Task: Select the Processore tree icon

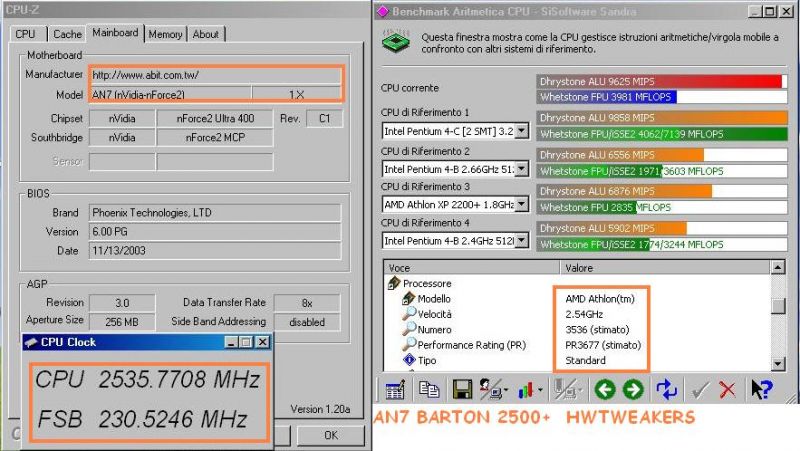Action: pos(394,283)
